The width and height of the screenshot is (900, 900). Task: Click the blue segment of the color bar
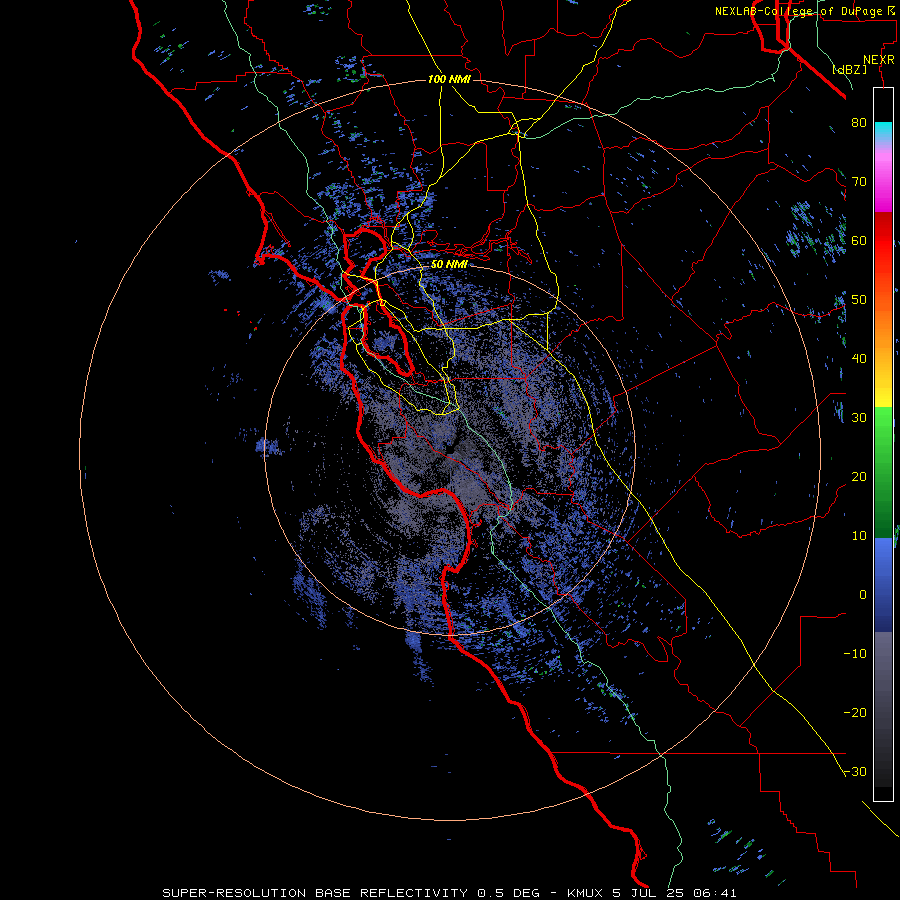pyautogui.click(x=883, y=585)
